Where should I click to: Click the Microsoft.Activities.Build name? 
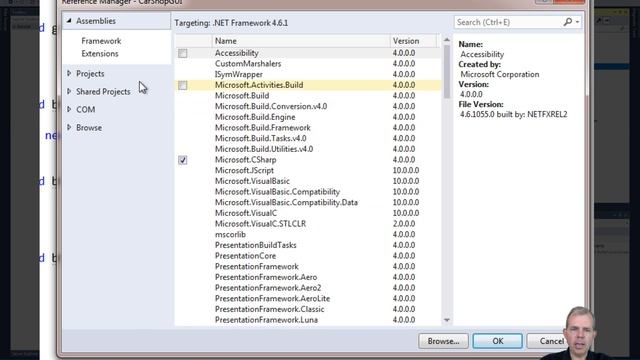[x=259, y=85]
